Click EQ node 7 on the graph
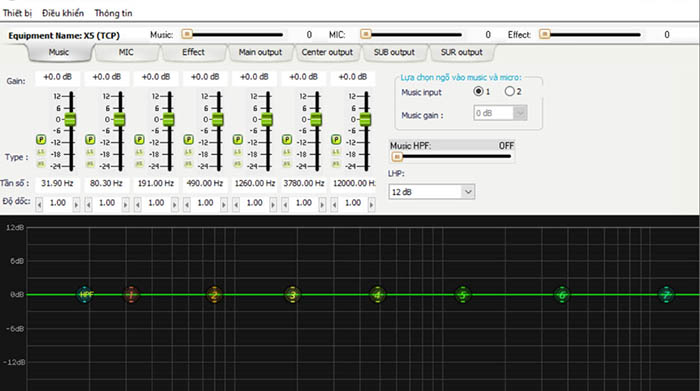 coord(667,295)
